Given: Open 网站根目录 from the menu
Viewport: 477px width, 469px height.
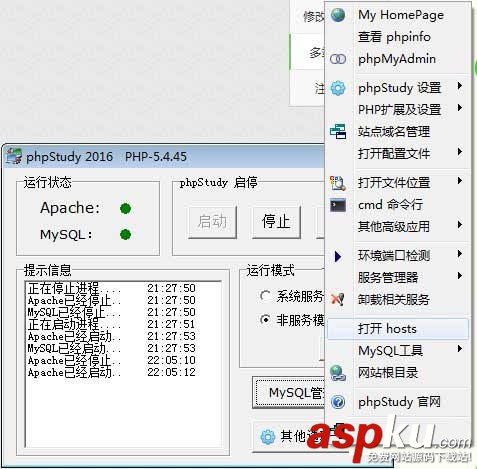Looking at the screenshot, I should tap(398, 373).
